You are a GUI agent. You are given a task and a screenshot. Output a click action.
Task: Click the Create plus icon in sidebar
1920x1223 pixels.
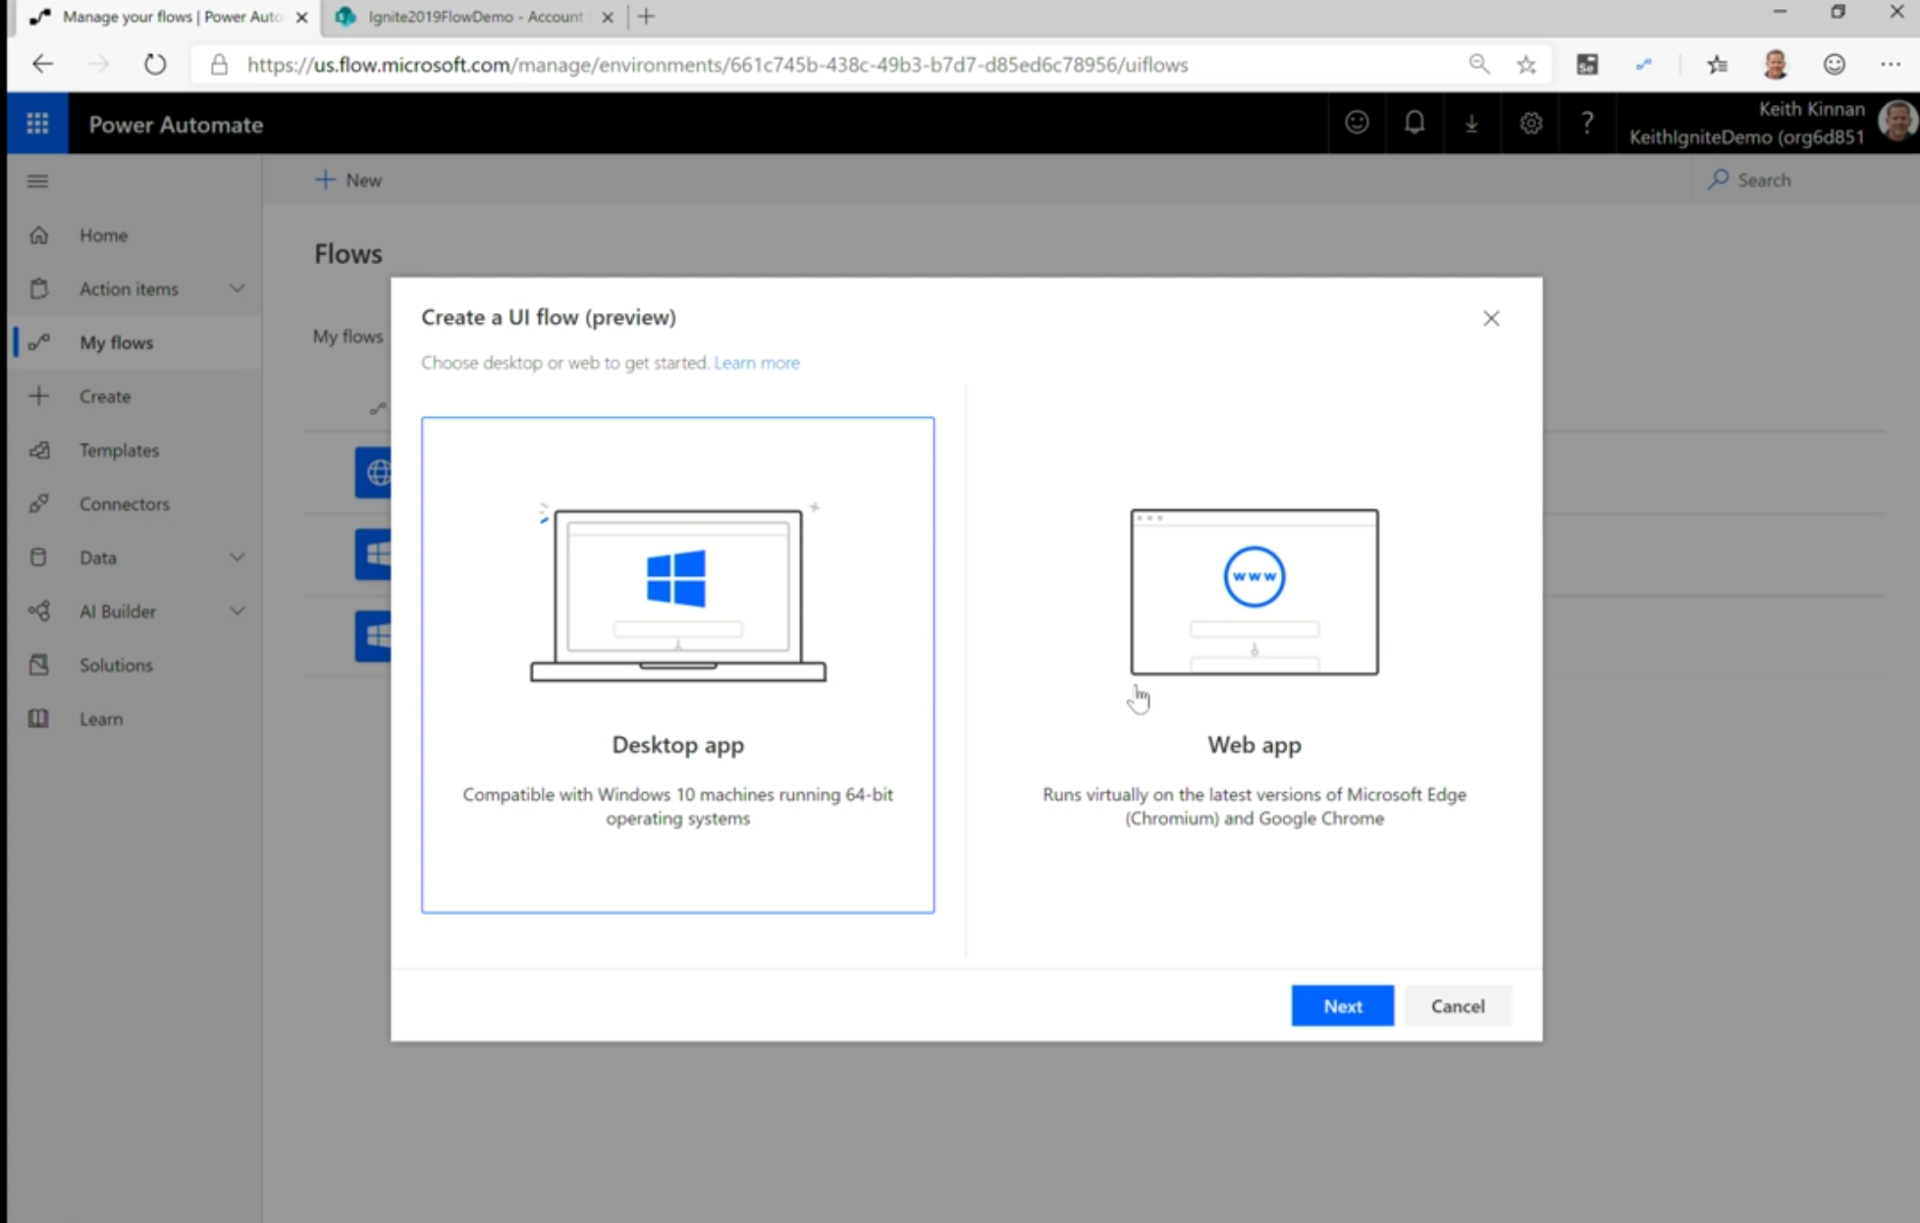(39, 396)
